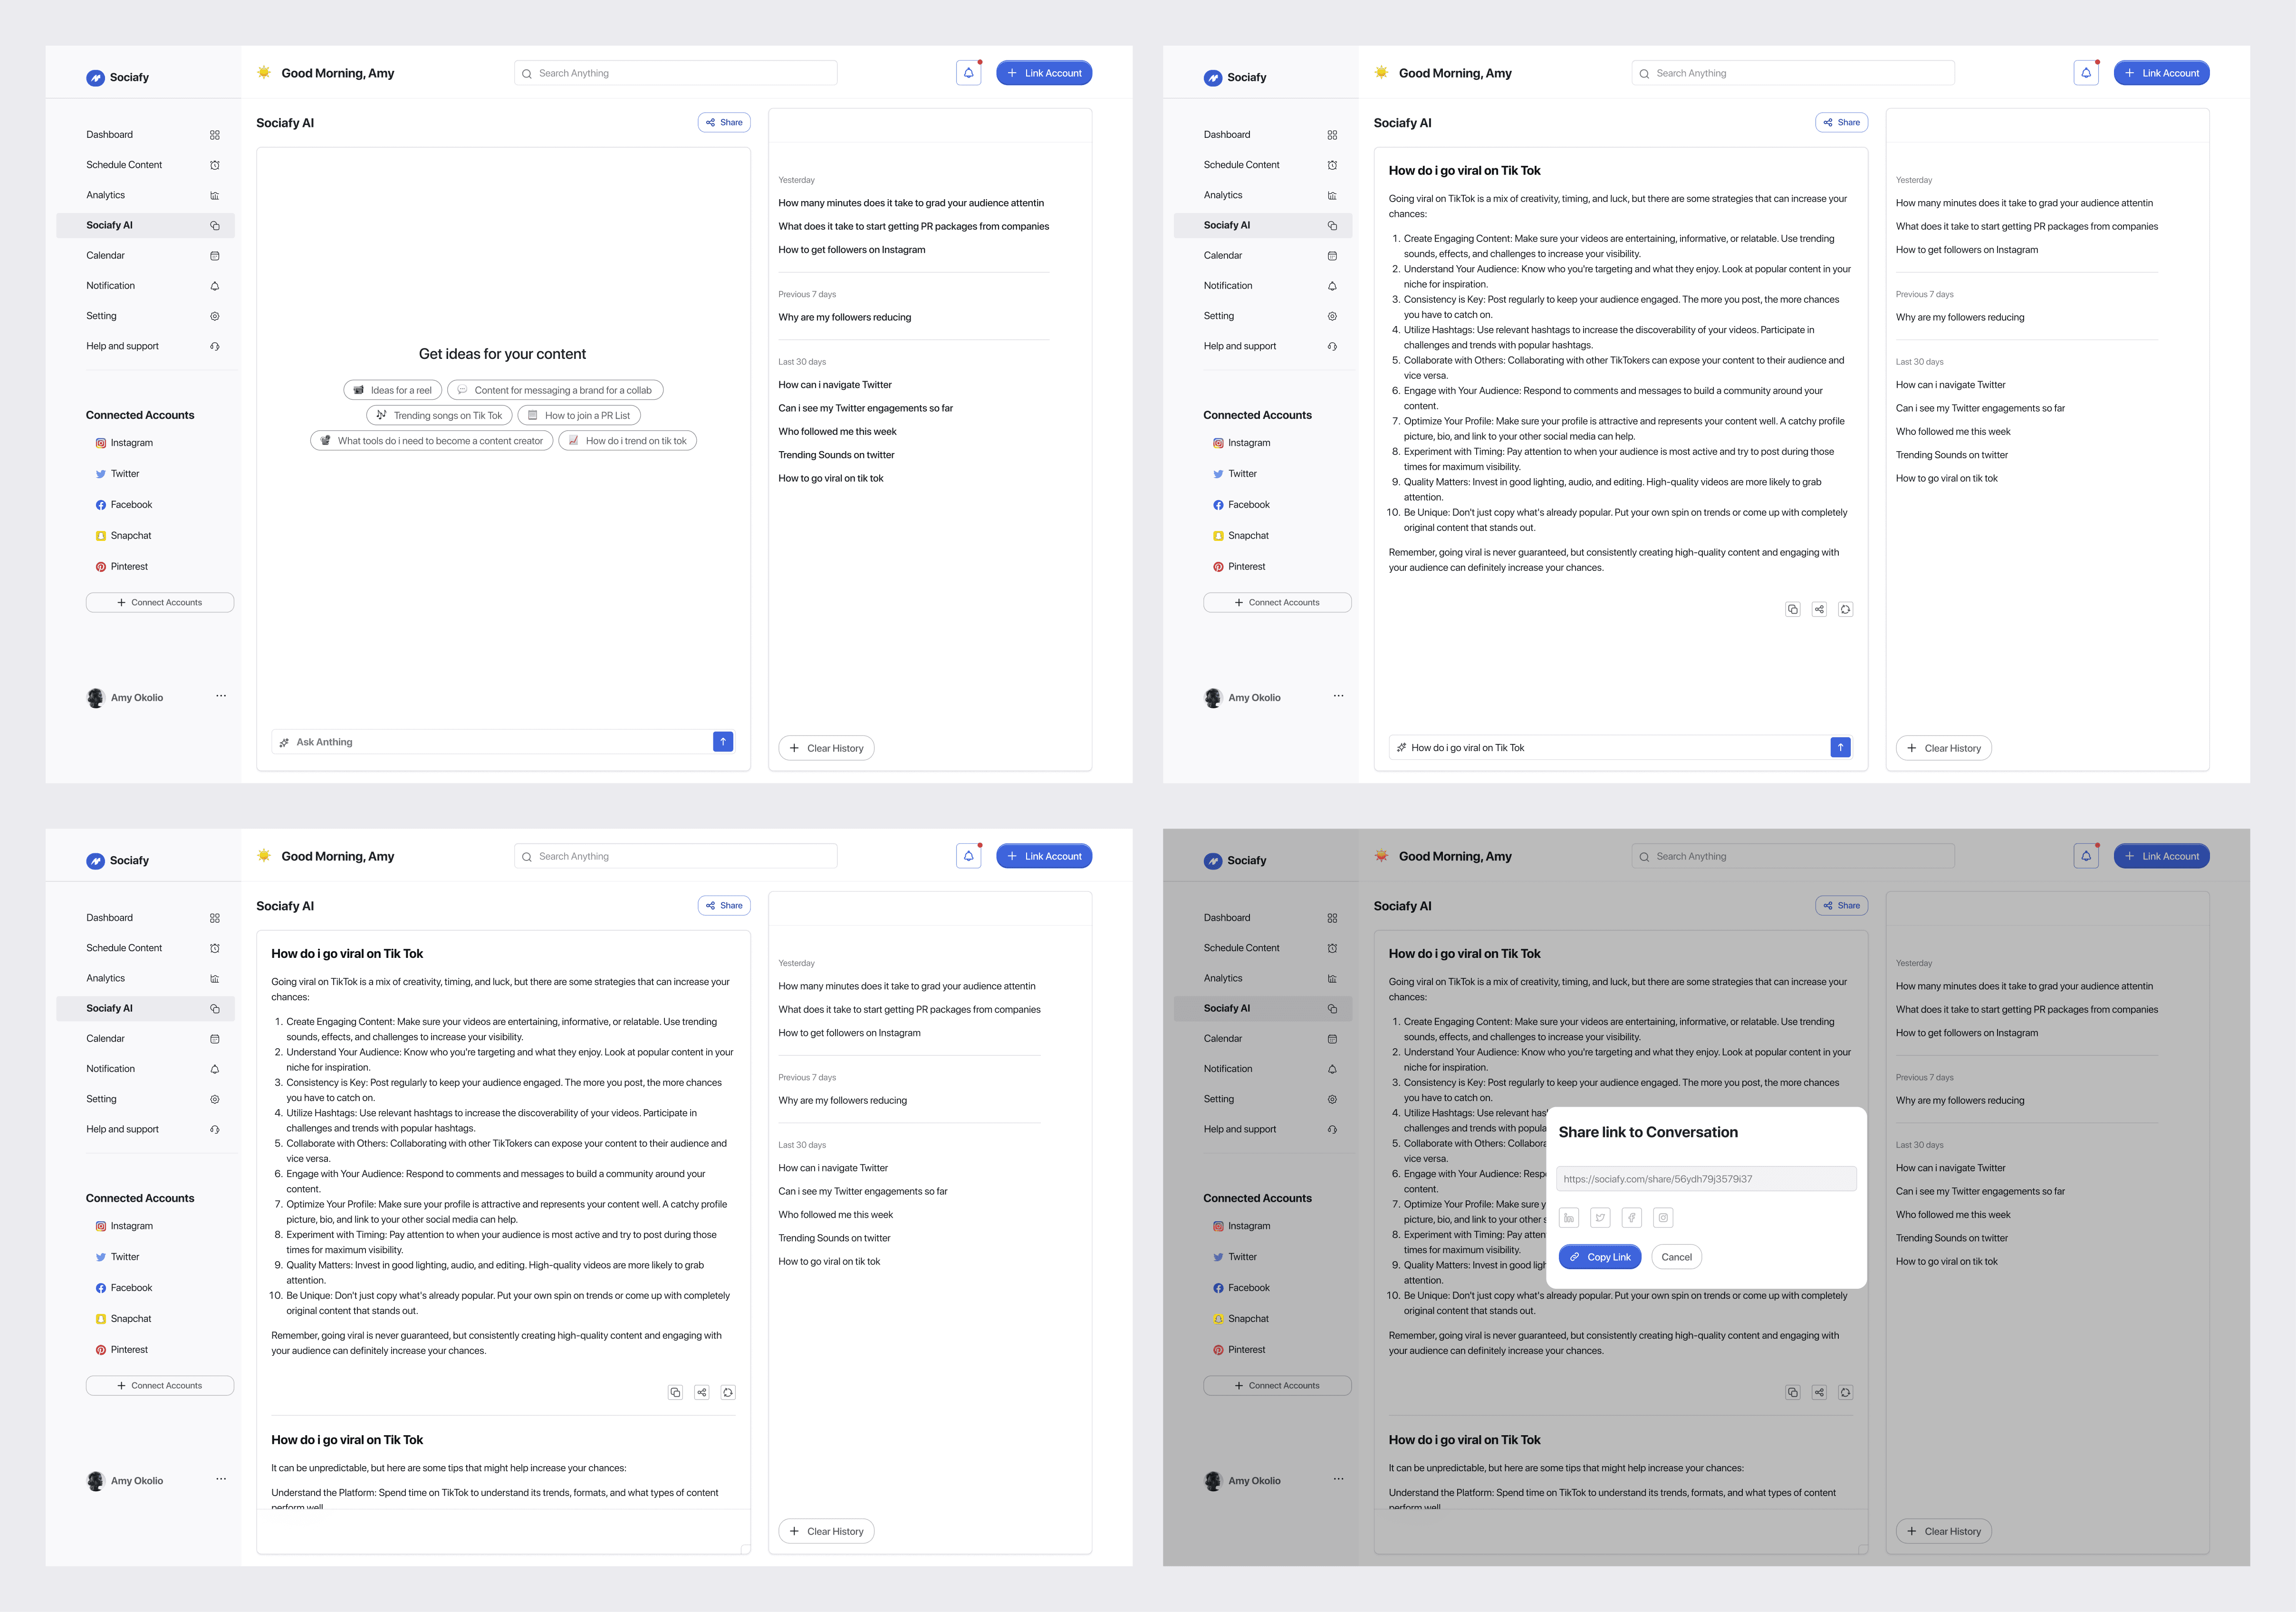Click notification bell on the dimmed screen
Image resolution: width=2296 pixels, height=1612 pixels.
pyautogui.click(x=2085, y=856)
